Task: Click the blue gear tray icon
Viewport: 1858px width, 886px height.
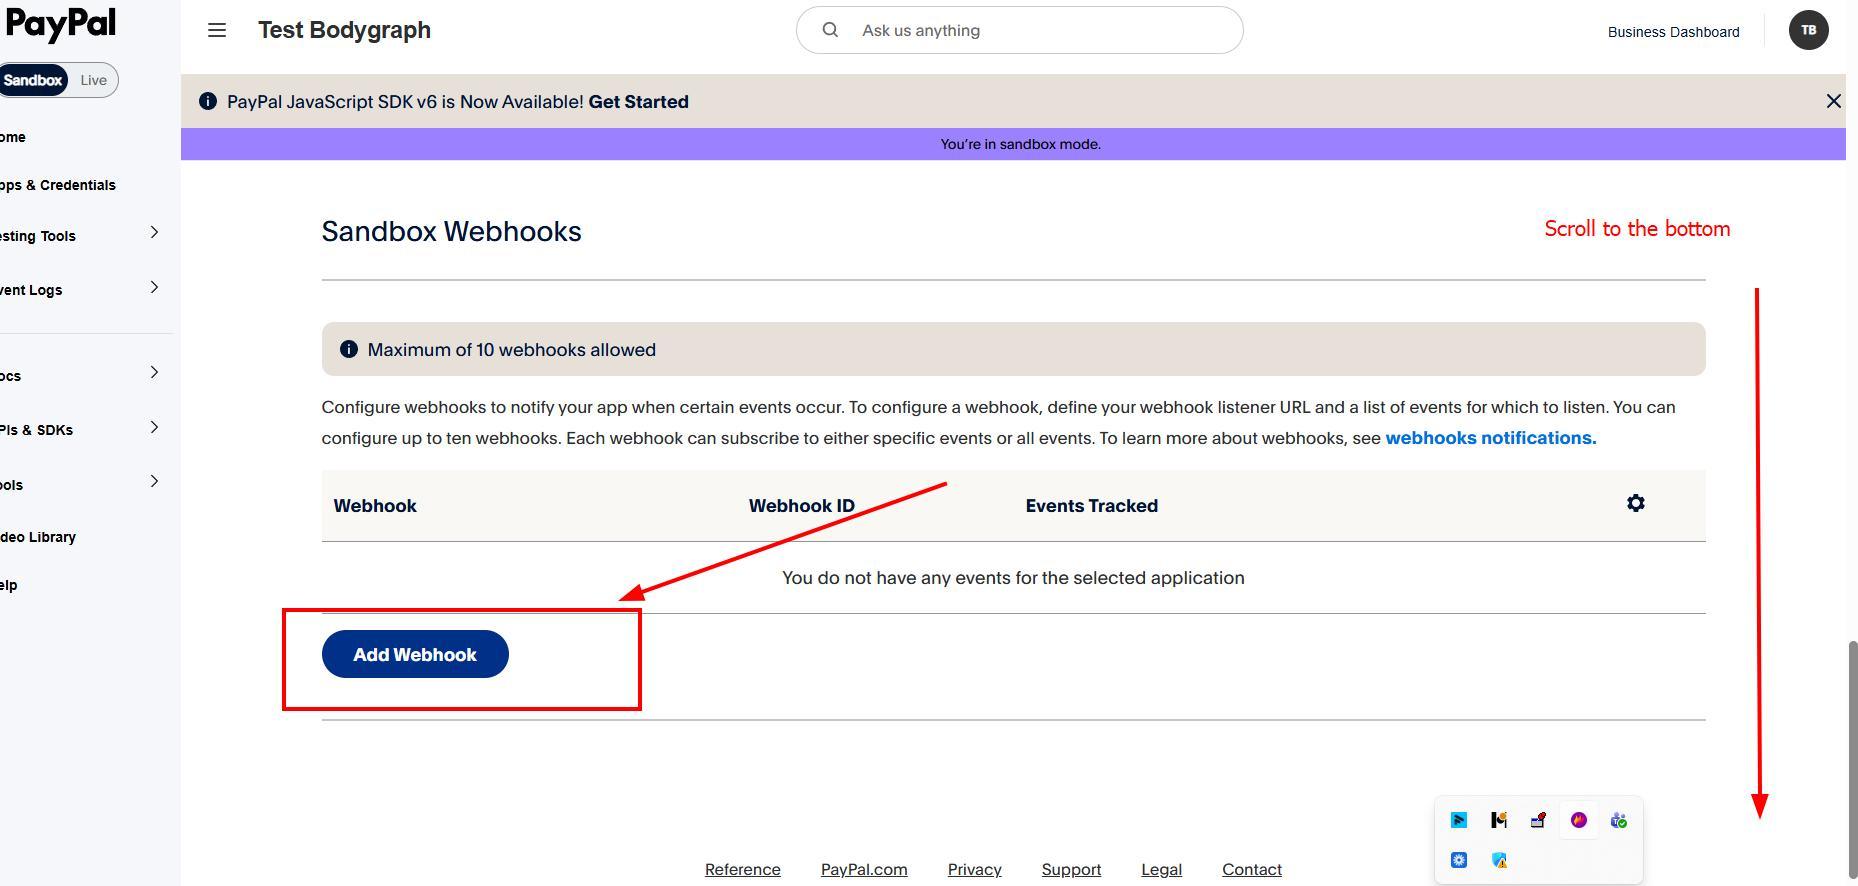Action: [x=1459, y=860]
